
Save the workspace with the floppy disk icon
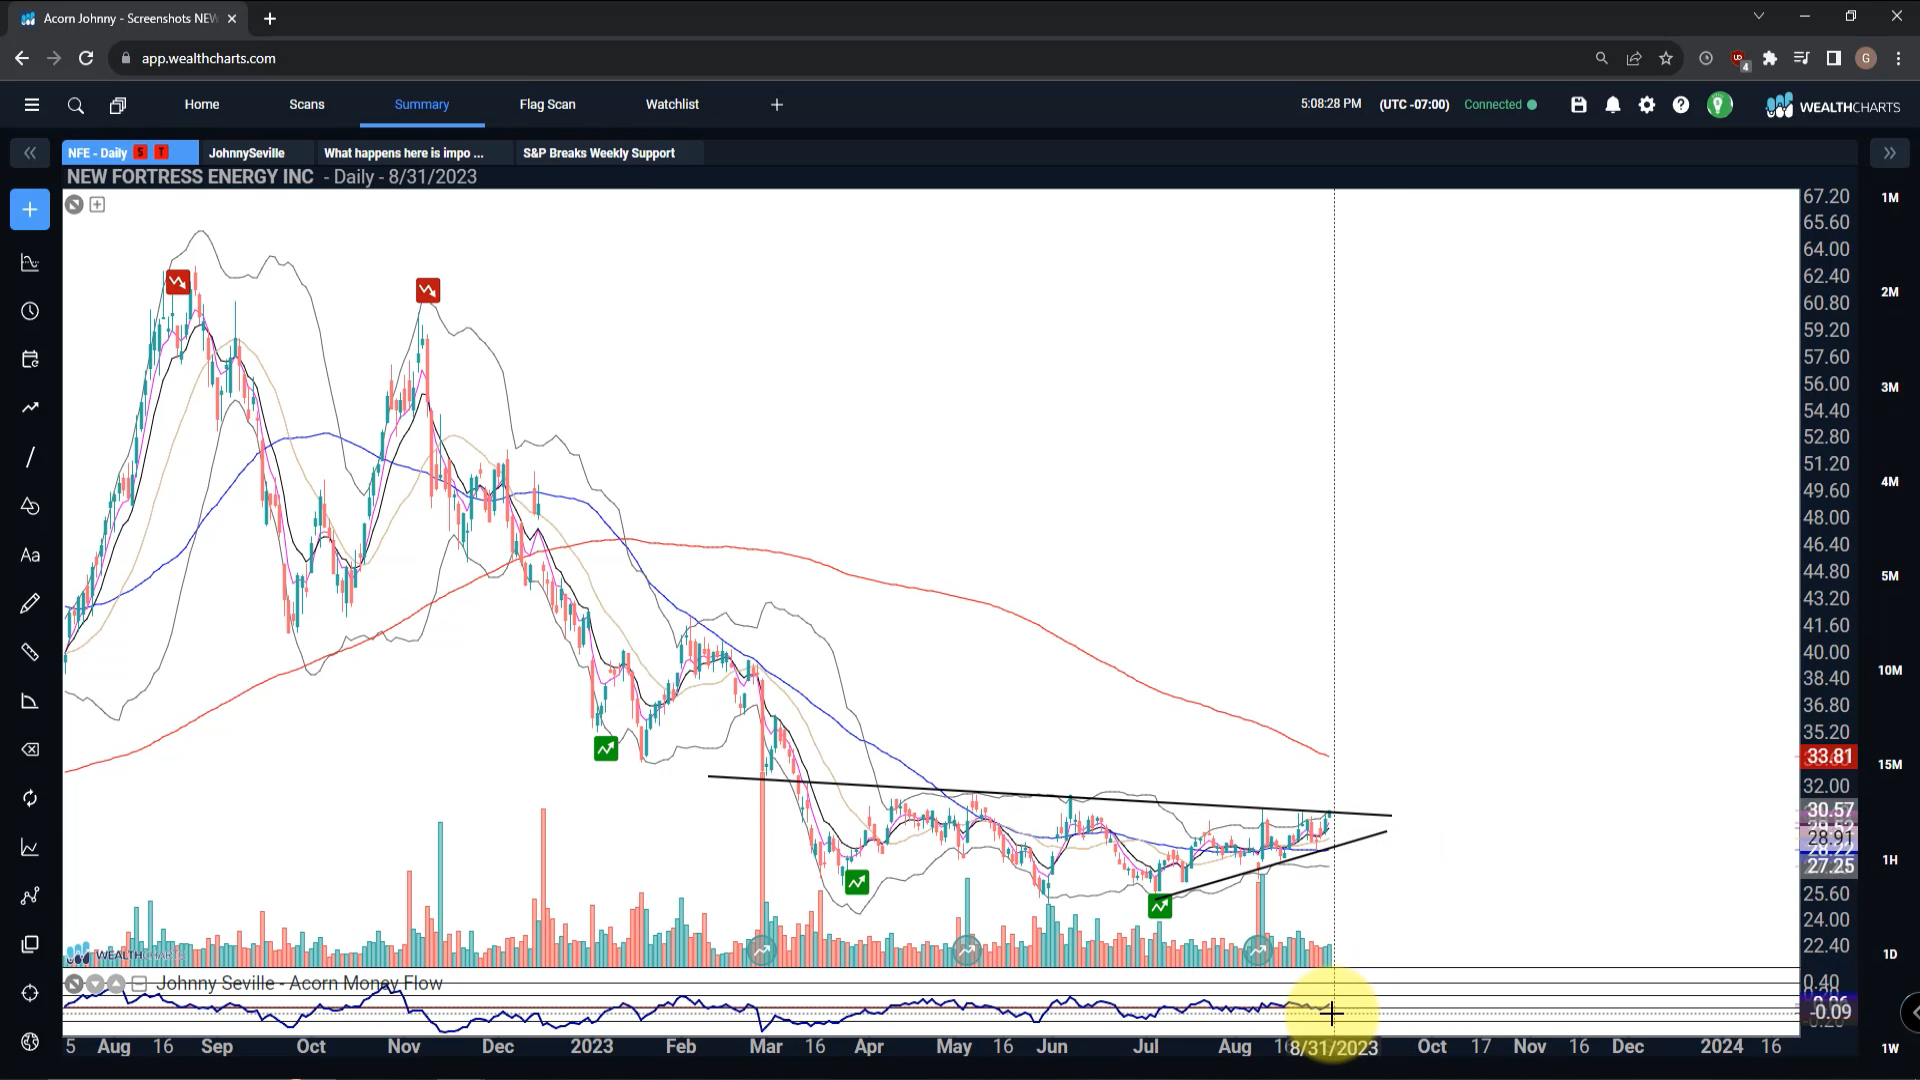pos(1579,105)
